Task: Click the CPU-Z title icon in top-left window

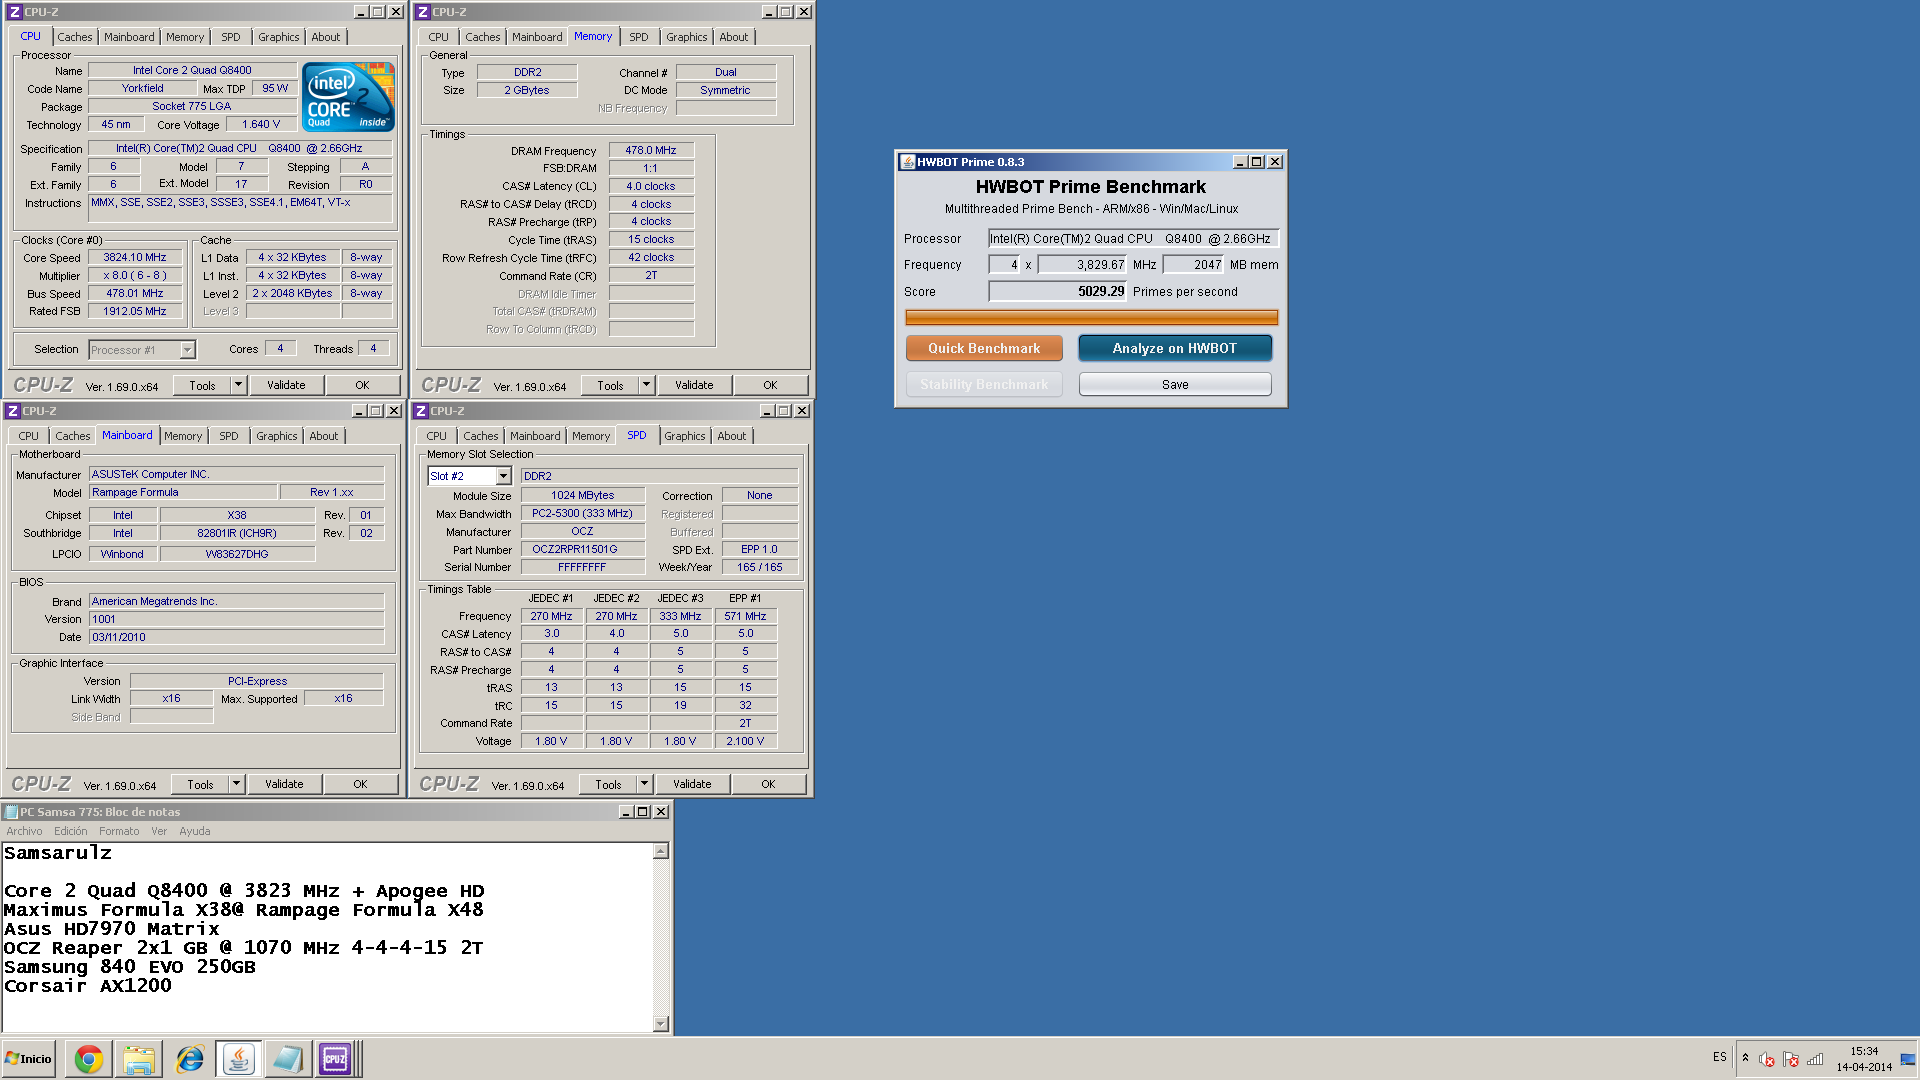Action: pos(15,12)
